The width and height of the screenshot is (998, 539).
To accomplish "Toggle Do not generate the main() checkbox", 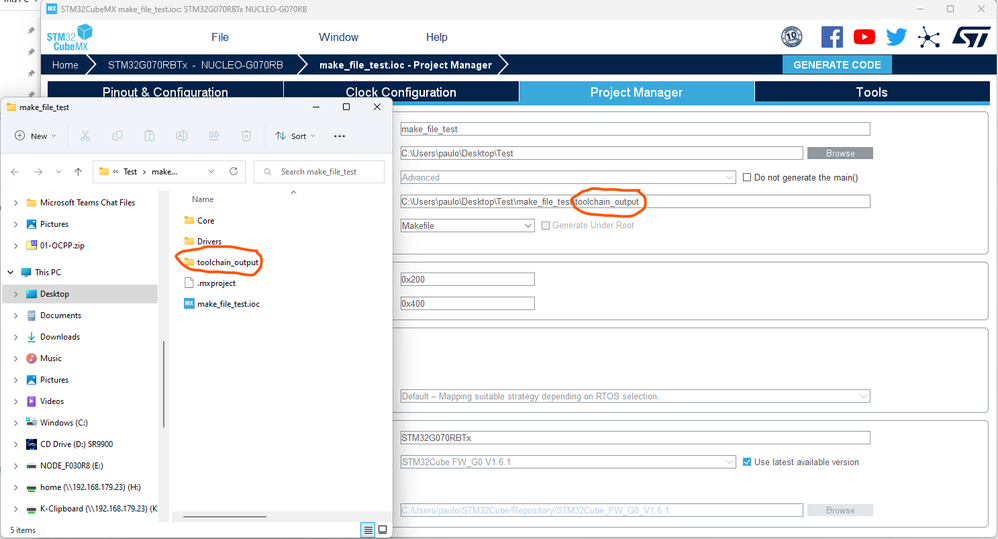I will (x=747, y=178).
